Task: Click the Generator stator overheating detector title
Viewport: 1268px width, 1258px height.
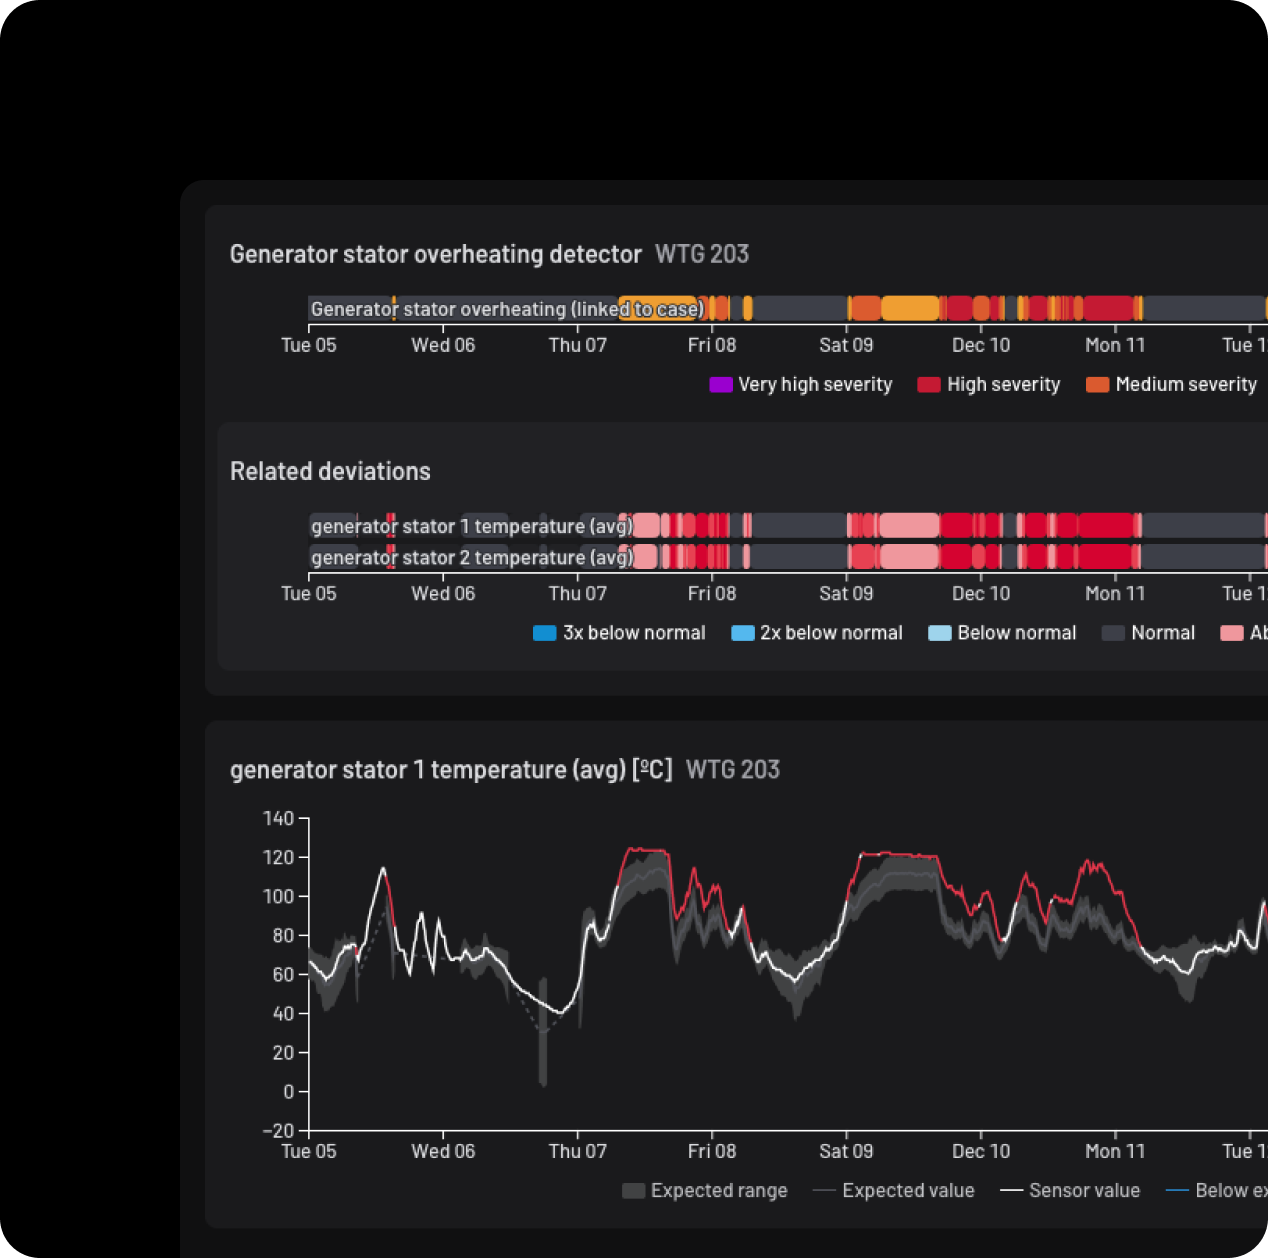Action: tap(435, 254)
